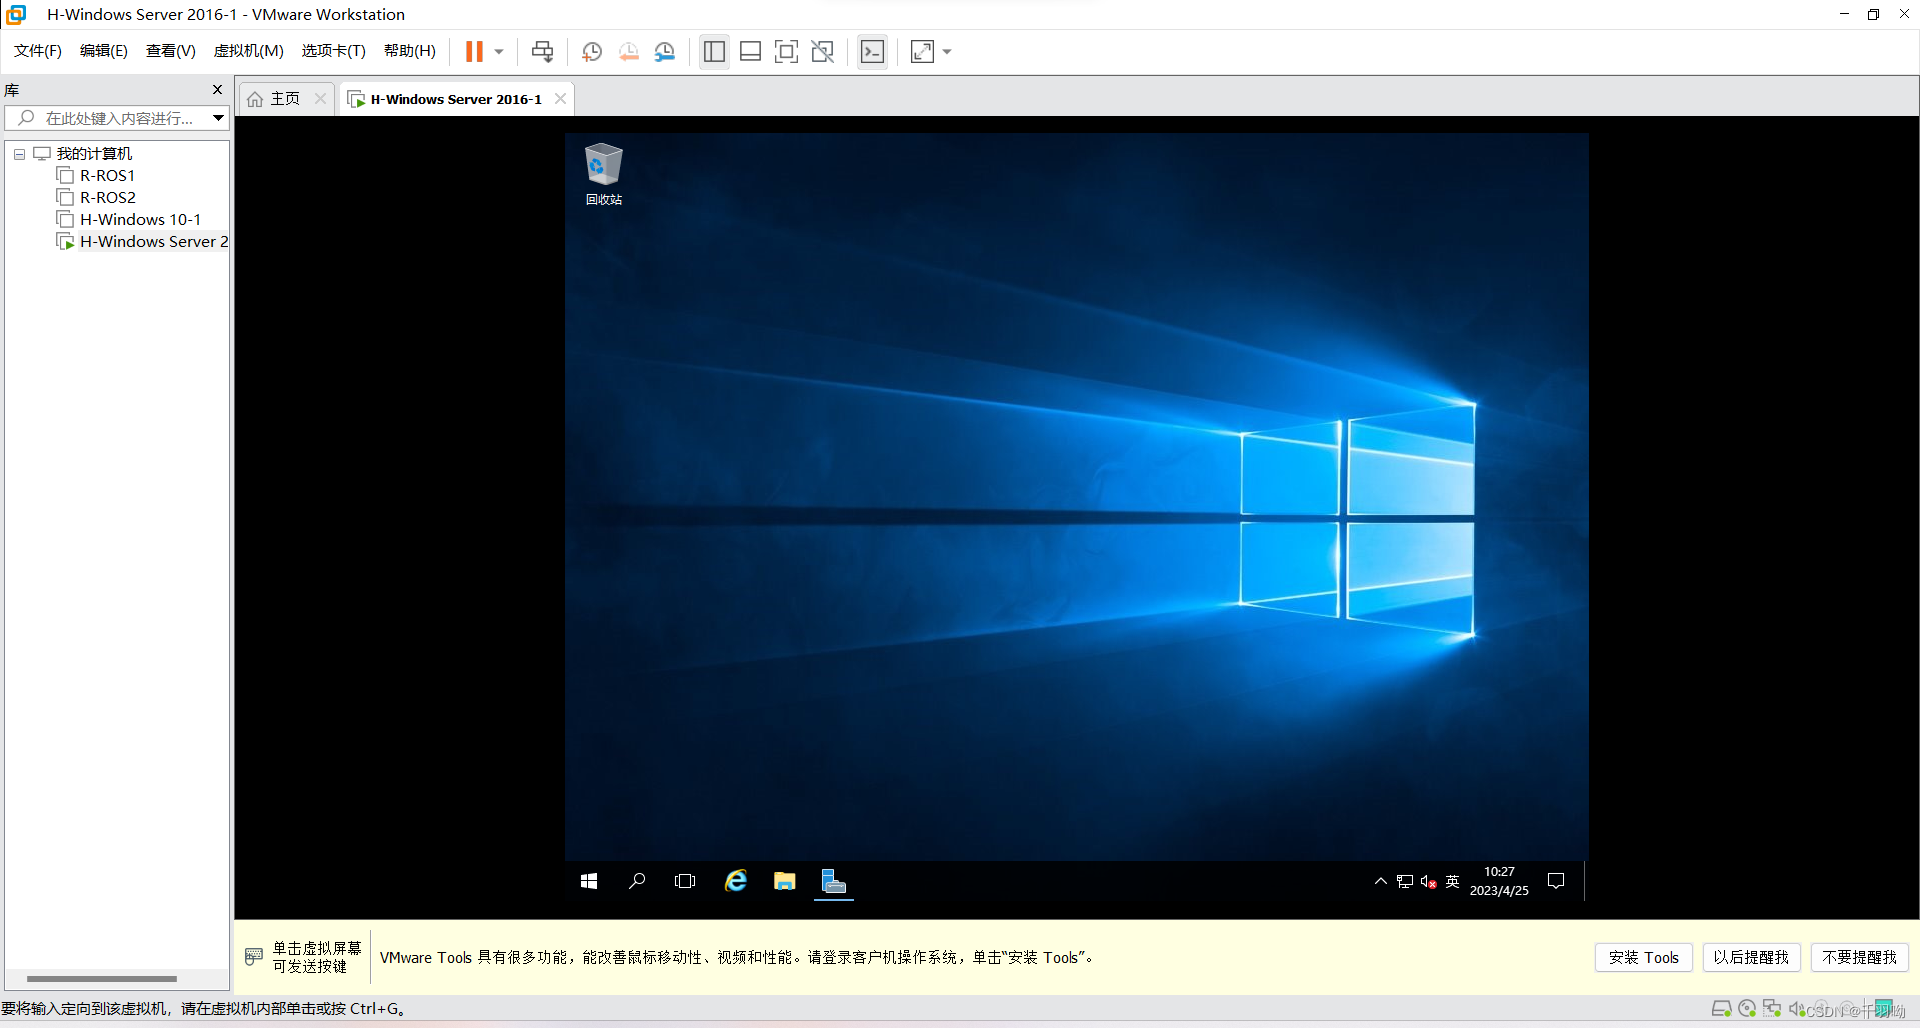Open the 编辑(E) menu
Screen dimensions: 1920x1028
pyautogui.click(x=104, y=51)
